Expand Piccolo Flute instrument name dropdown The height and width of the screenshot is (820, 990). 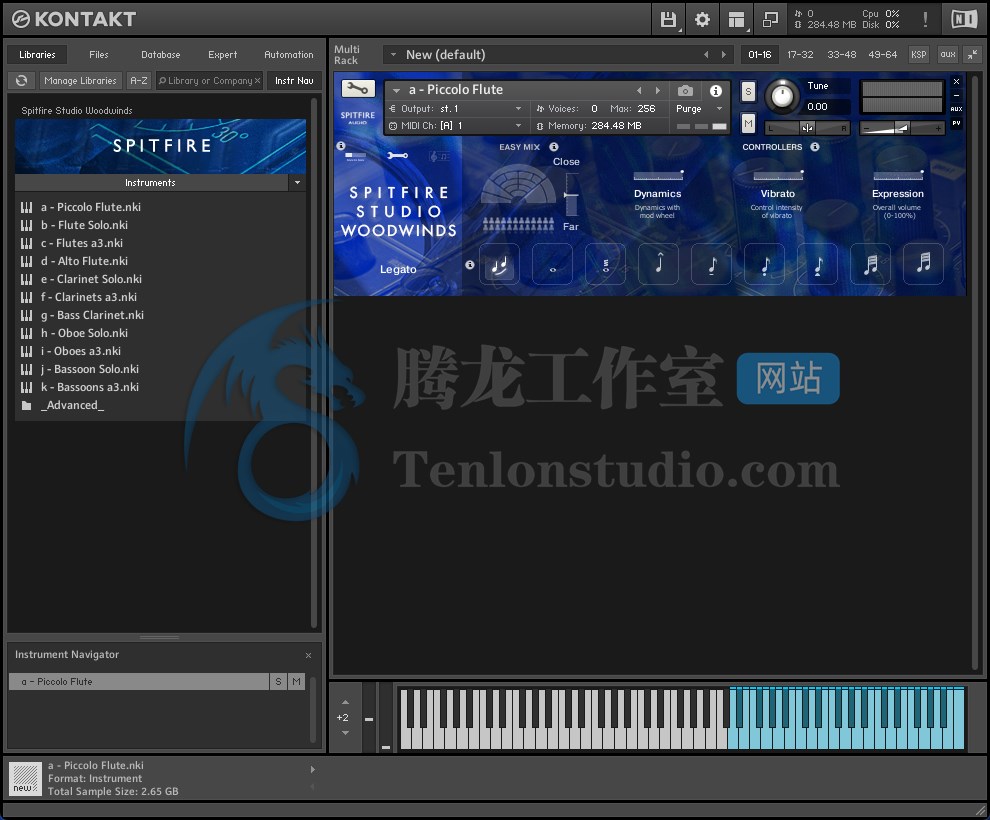397,90
